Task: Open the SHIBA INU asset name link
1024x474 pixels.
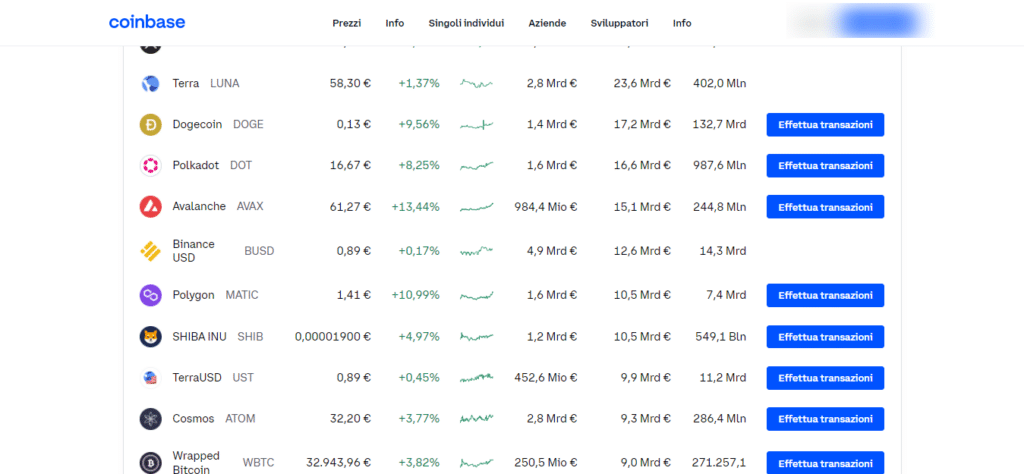Action: [200, 337]
